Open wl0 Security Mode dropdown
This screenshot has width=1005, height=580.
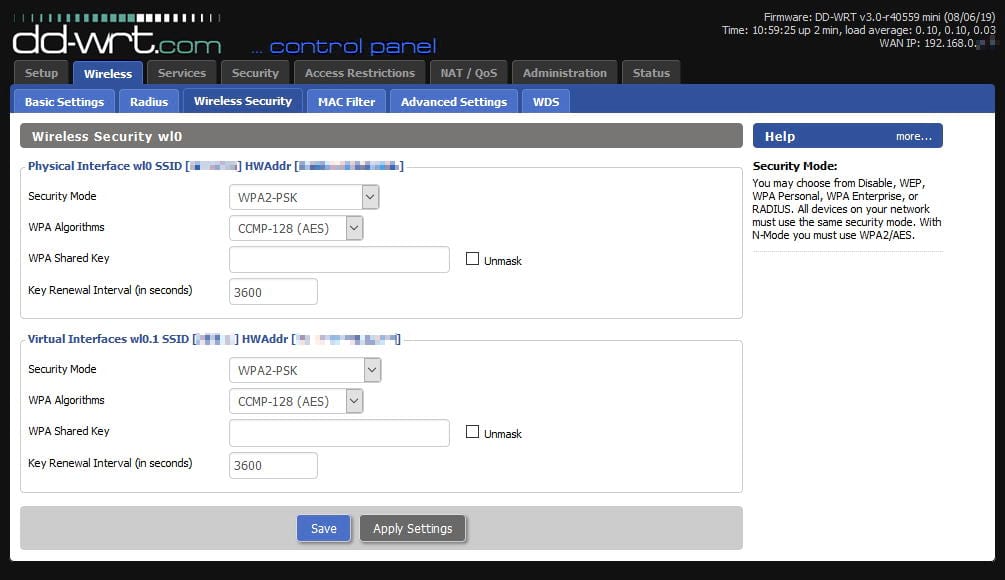point(304,197)
